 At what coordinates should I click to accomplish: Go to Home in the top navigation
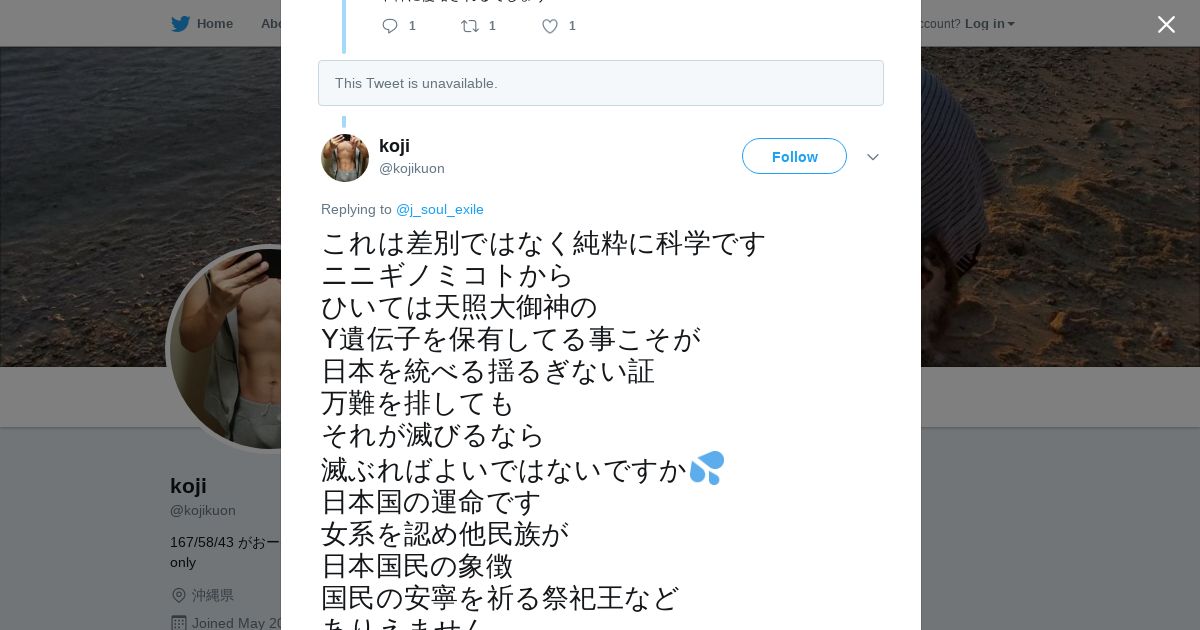tap(214, 24)
